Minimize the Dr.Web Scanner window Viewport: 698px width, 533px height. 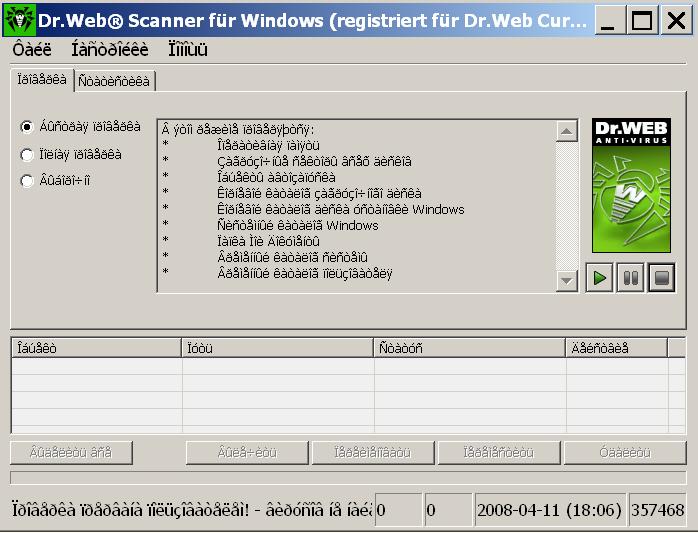pos(608,20)
